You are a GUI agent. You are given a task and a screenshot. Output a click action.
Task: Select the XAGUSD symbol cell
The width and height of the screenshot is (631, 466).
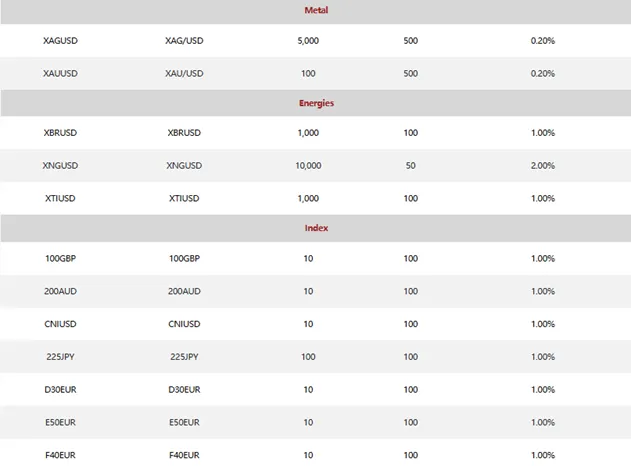coord(60,41)
